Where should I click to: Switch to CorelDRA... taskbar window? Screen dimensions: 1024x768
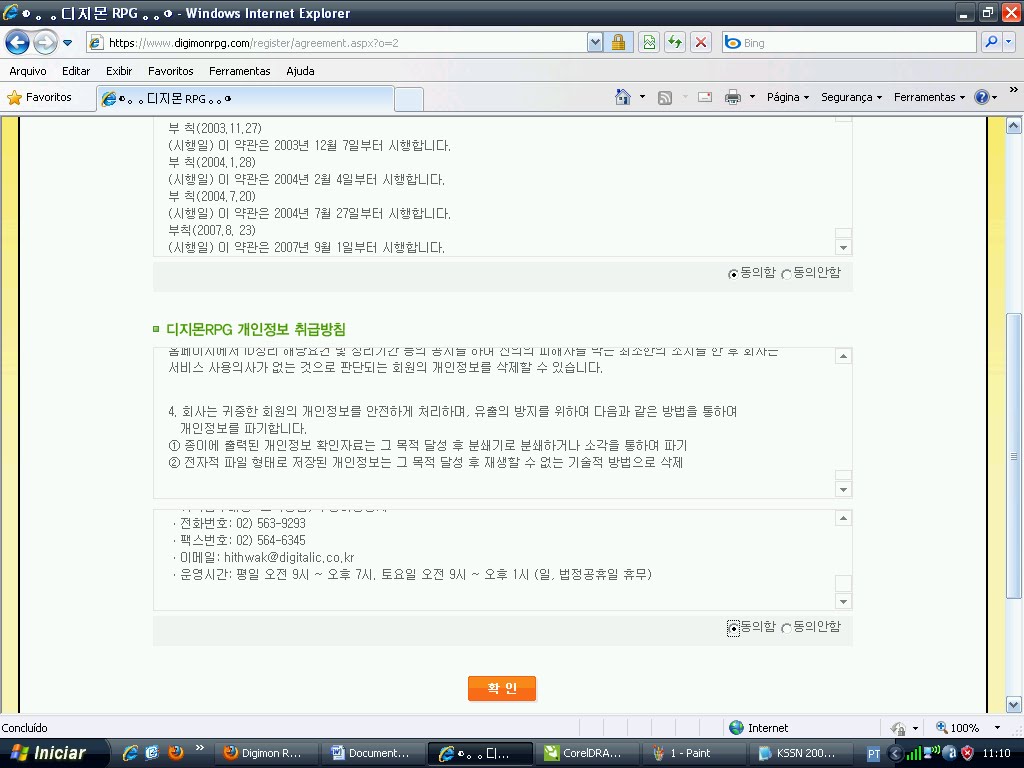(588, 753)
